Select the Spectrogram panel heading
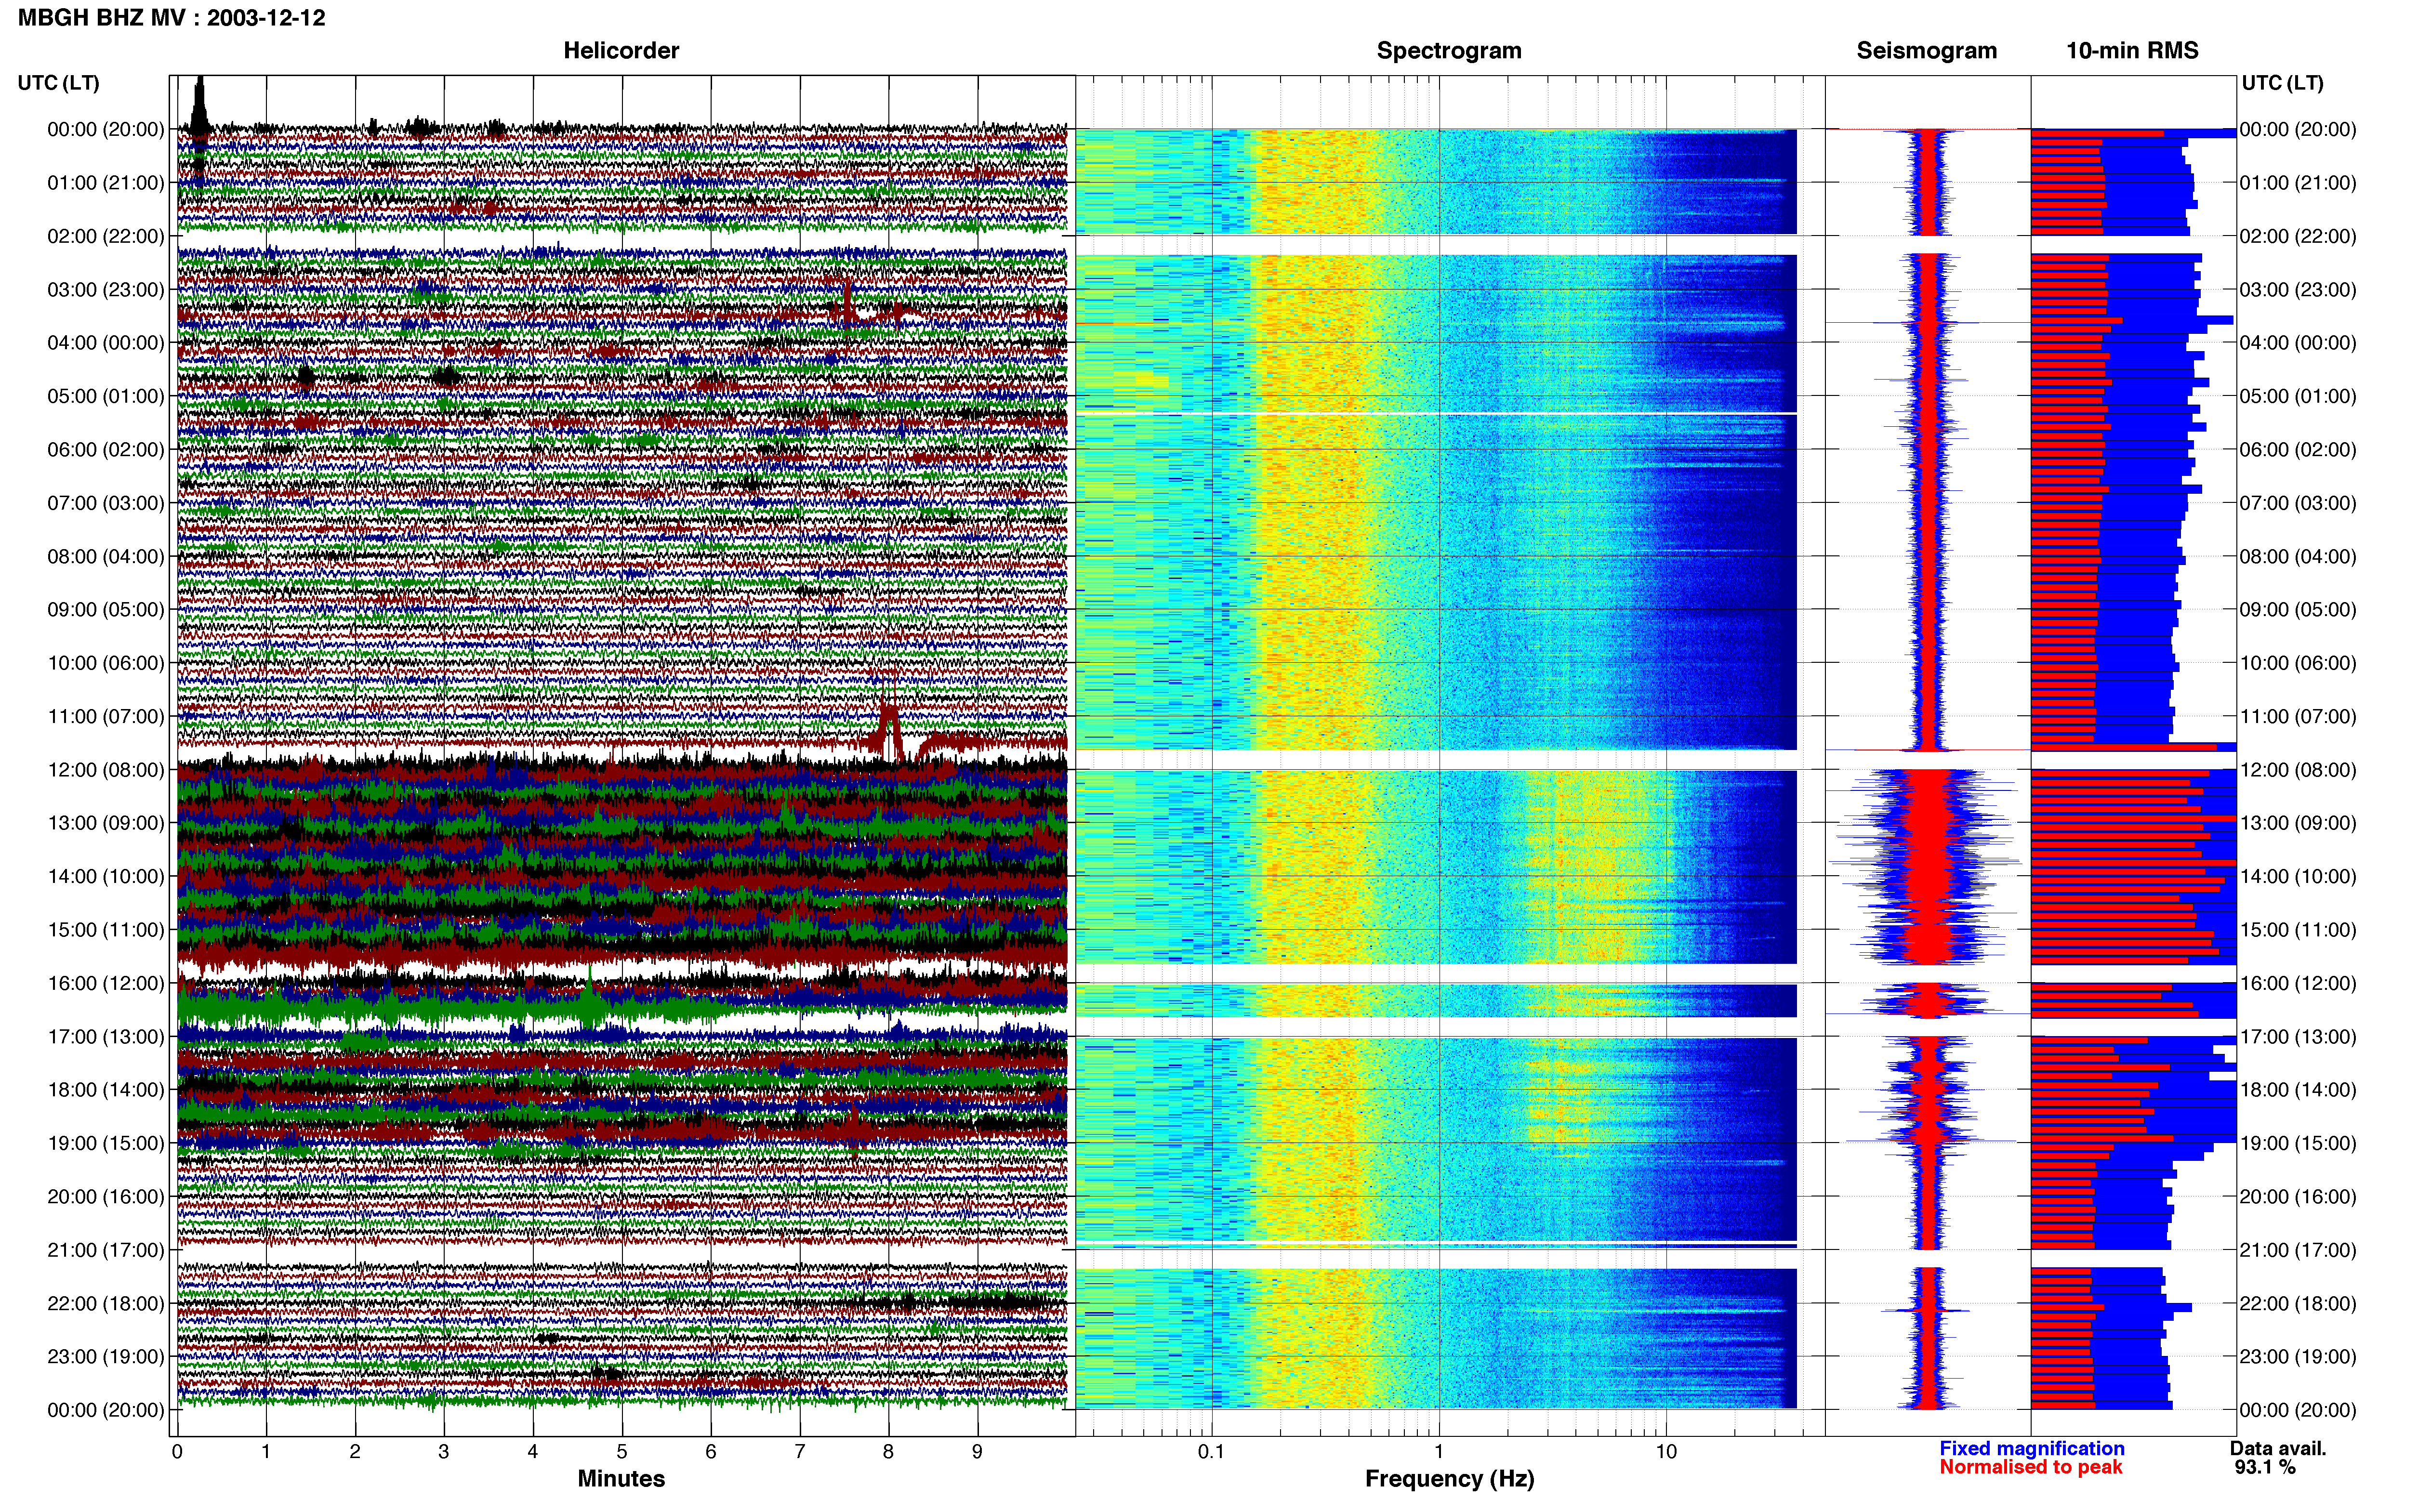This screenshot has width=2418, height=1512. [1449, 51]
